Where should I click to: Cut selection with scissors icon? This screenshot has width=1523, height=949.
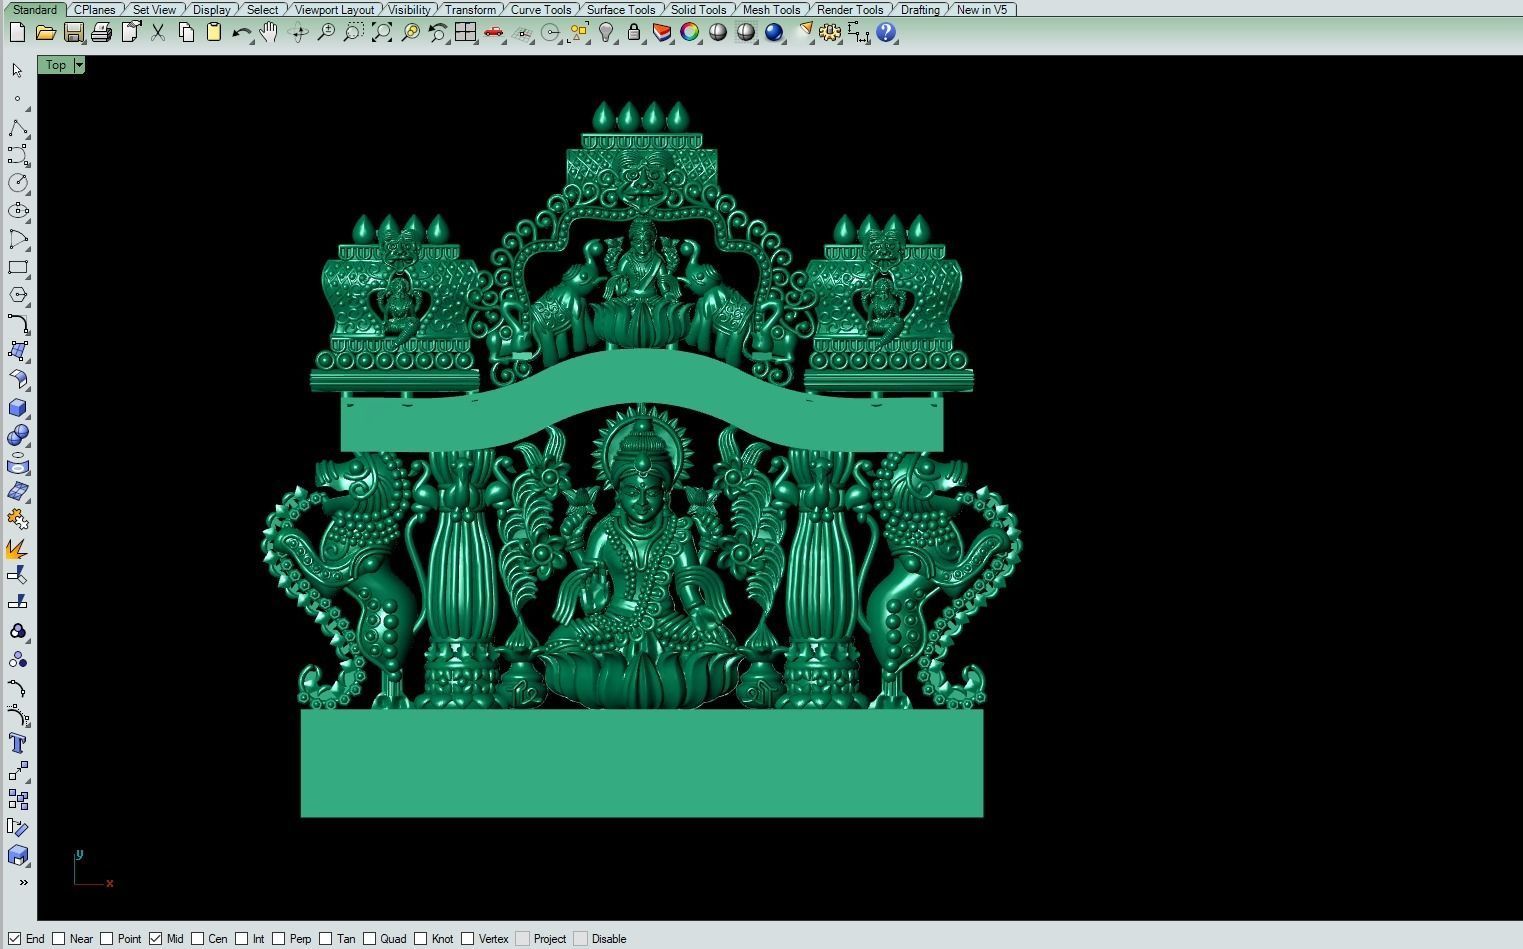point(157,33)
